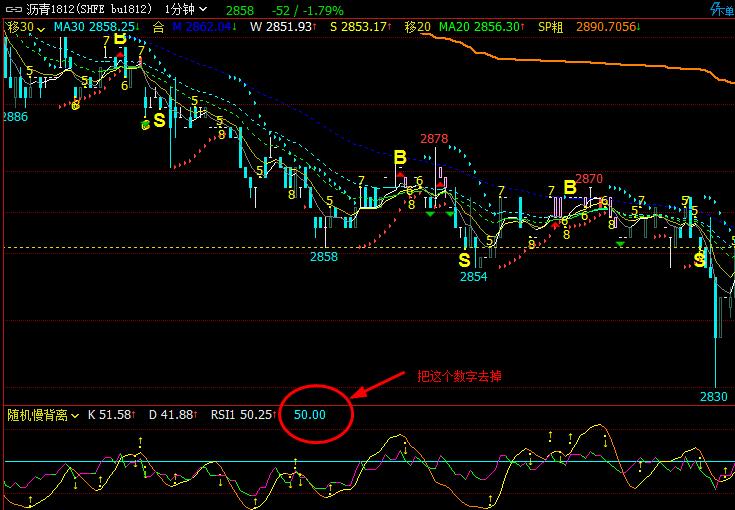
Task: Click the D 41.88 value in sub-chart
Action: pos(173,415)
